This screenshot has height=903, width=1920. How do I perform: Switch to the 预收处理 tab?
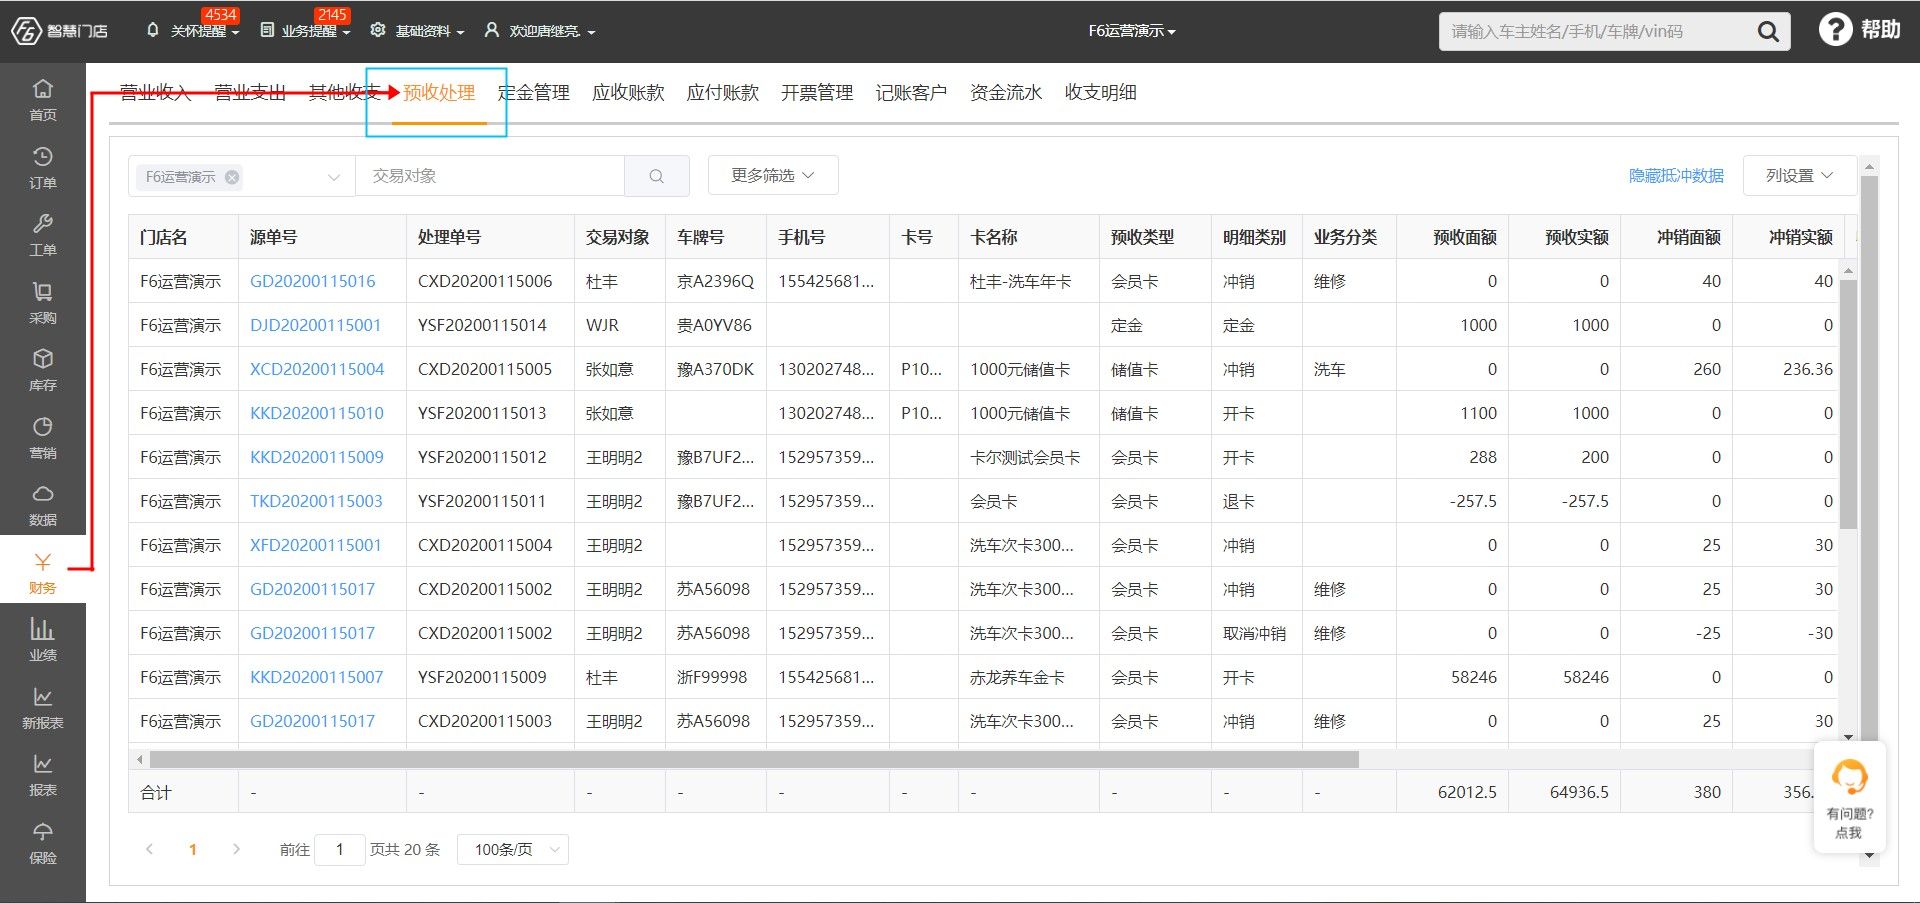coord(439,93)
